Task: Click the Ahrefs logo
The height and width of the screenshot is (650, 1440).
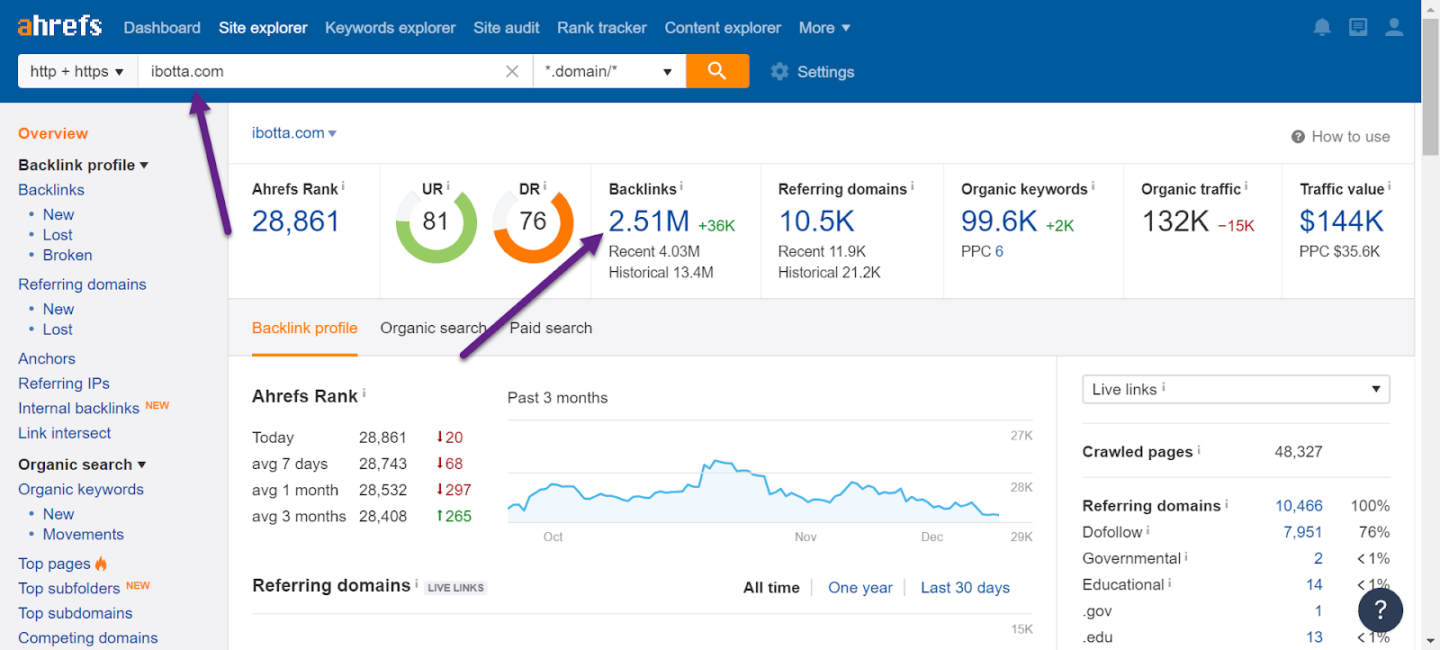Action: (59, 26)
